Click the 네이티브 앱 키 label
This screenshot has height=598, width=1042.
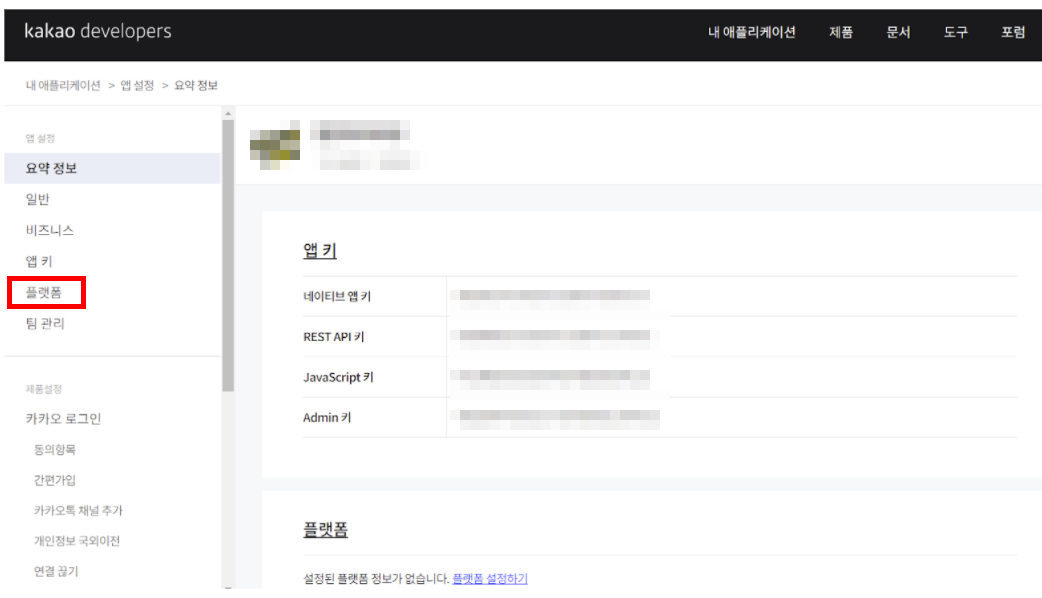coord(337,296)
